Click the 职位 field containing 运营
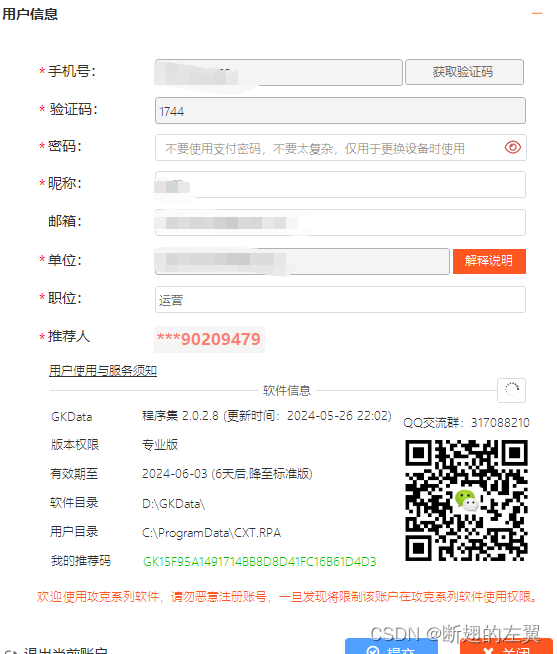 click(340, 299)
